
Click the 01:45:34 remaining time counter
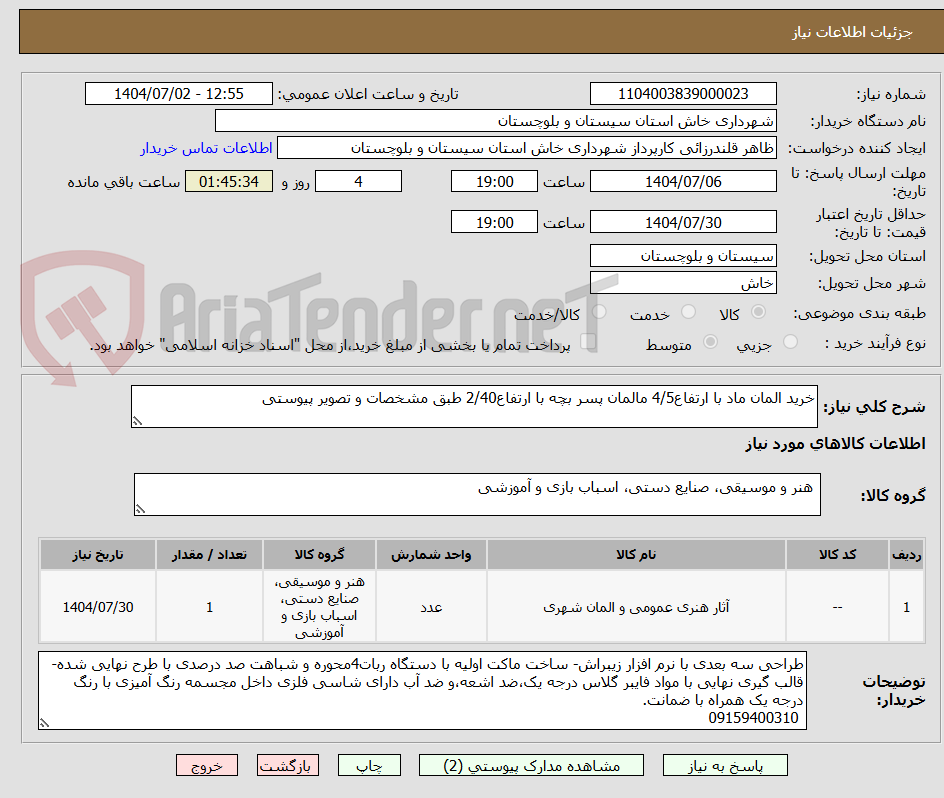tap(228, 181)
